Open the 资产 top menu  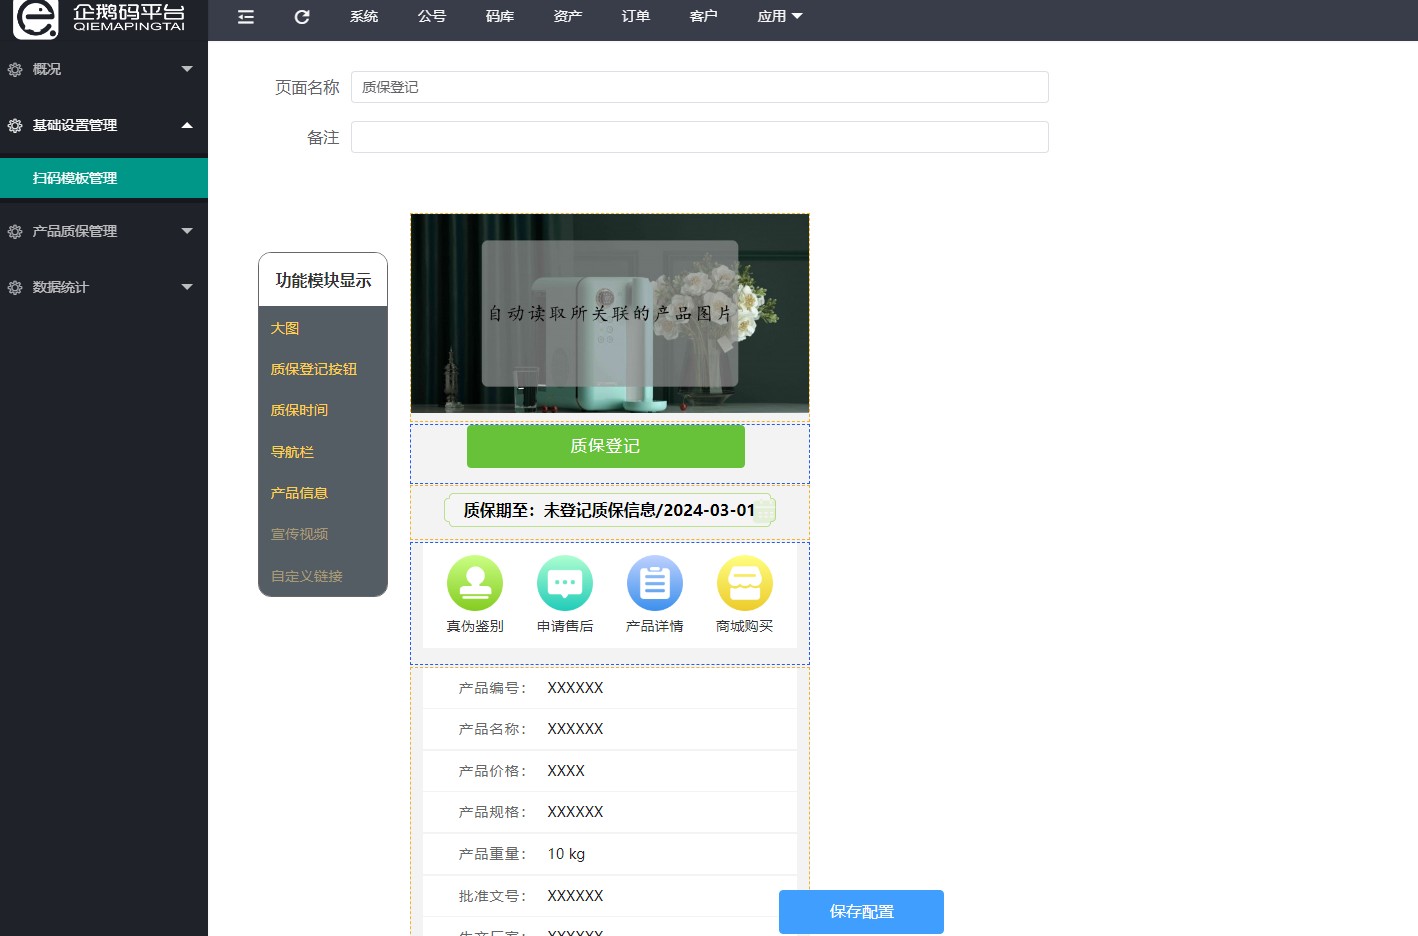point(568,17)
